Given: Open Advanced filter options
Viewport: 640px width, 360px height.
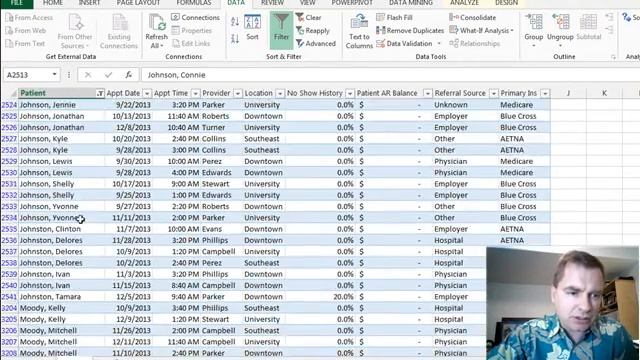Looking at the screenshot, I should coord(316,43).
